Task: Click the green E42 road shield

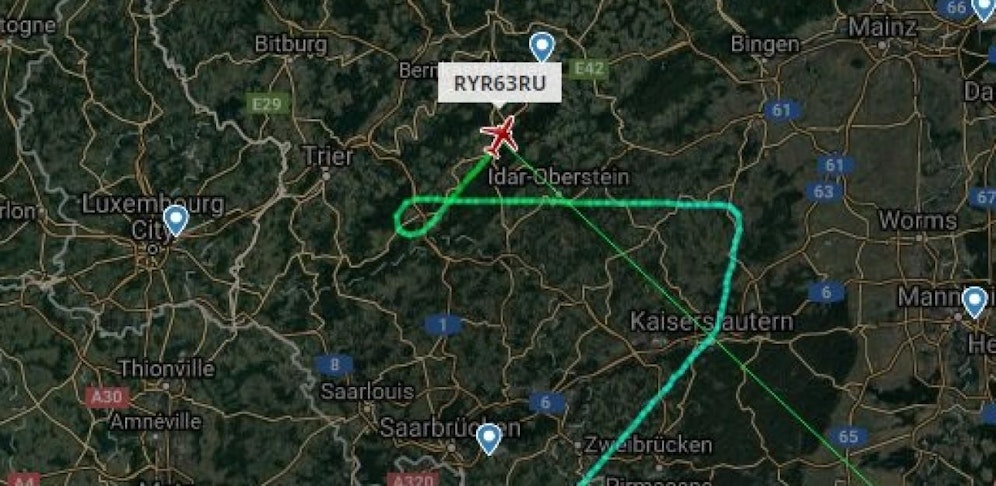Action: pyautogui.click(x=588, y=69)
